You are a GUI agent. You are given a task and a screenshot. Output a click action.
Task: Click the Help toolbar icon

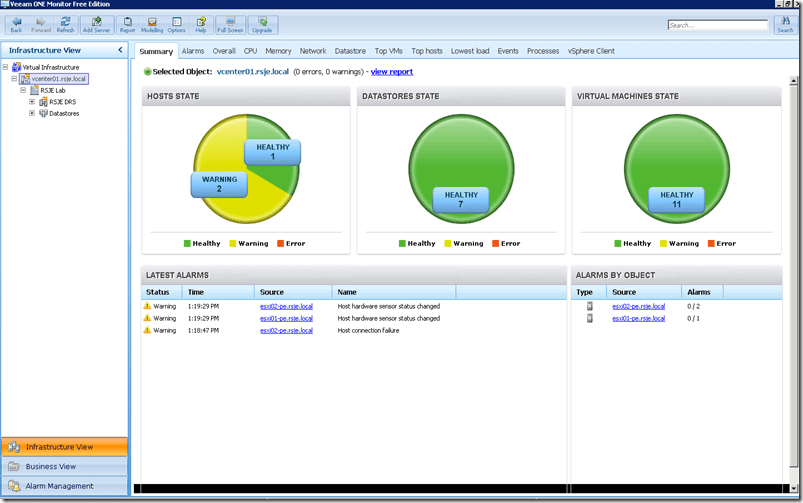pos(201,24)
